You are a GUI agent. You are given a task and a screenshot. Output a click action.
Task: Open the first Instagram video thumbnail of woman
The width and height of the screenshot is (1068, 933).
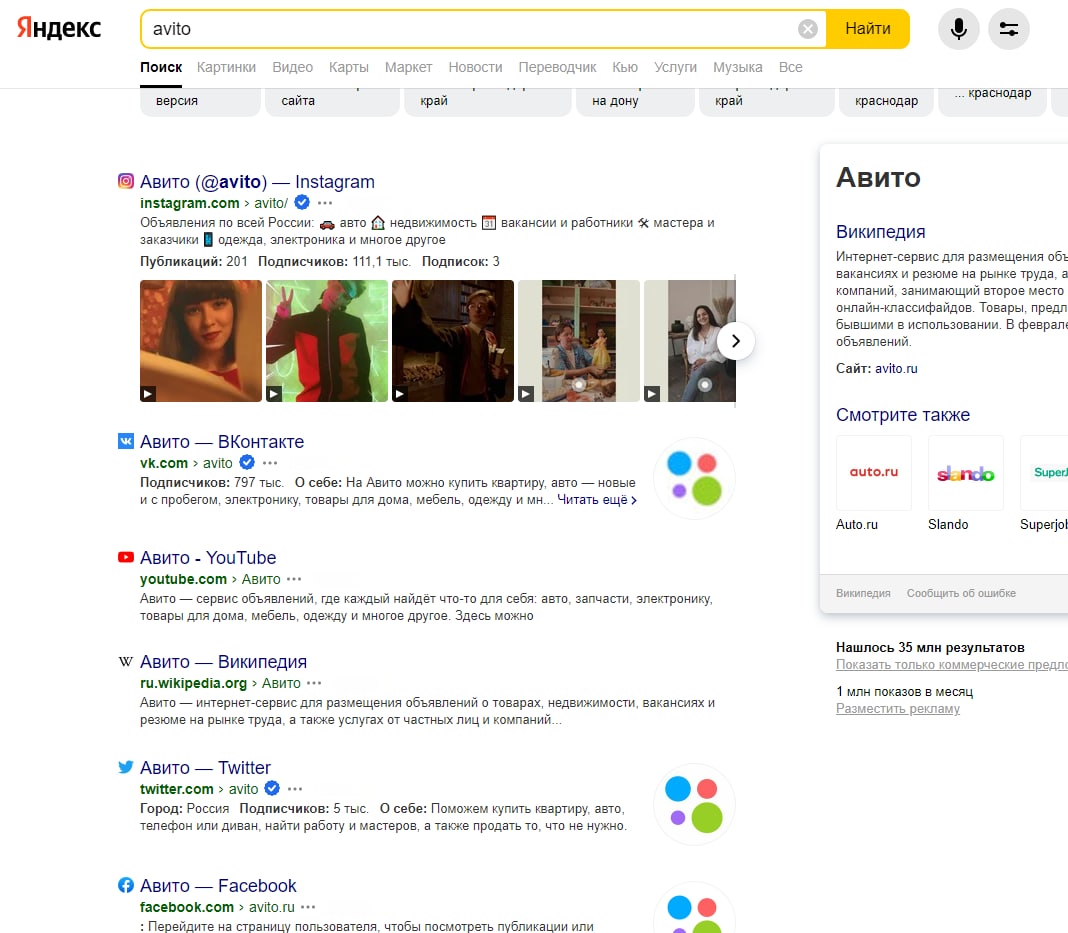pyautogui.click(x=201, y=341)
